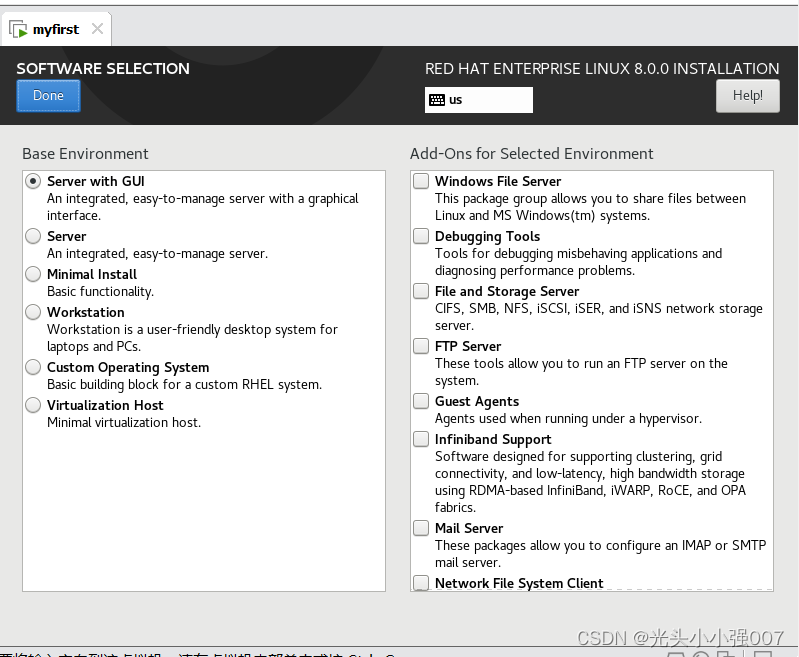The width and height of the screenshot is (799, 657).
Task: Click the Workstation label text
Action: point(86,312)
